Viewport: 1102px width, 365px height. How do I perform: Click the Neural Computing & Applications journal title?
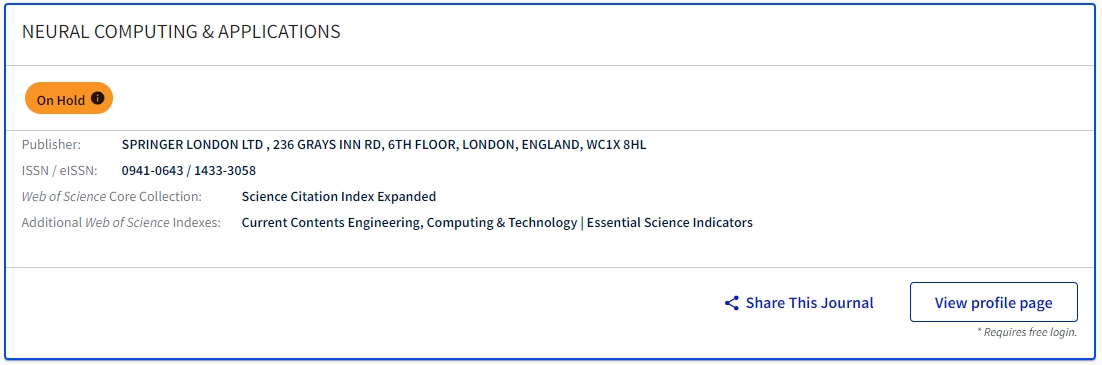point(181,32)
